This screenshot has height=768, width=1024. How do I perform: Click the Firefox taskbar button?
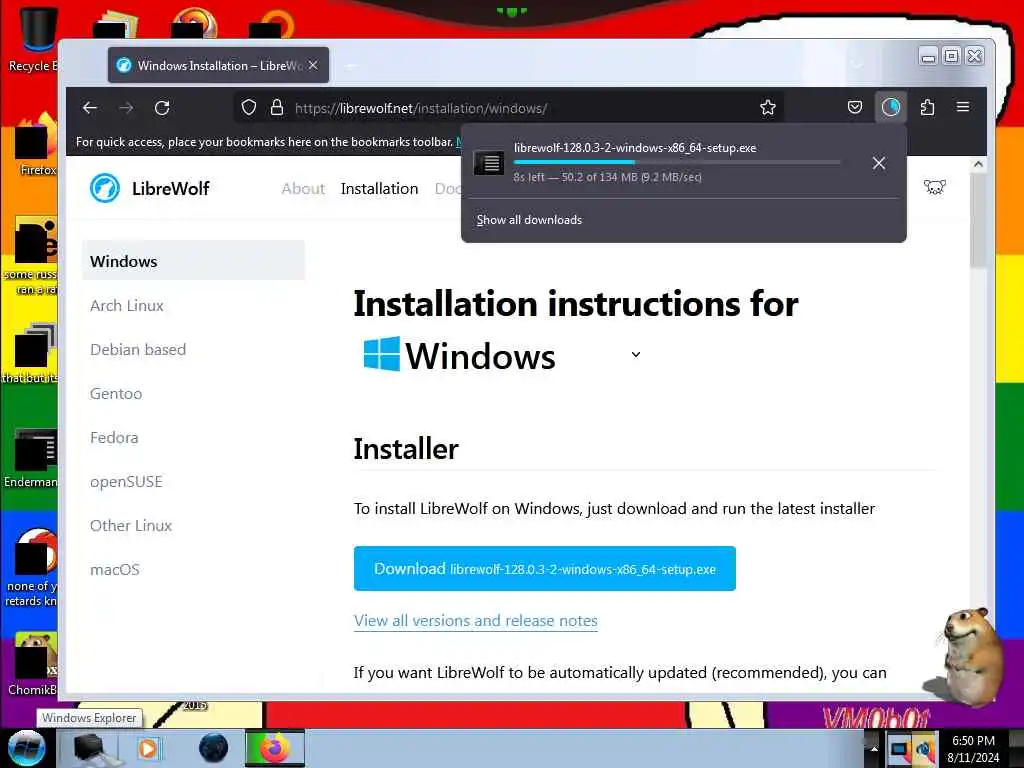point(275,748)
